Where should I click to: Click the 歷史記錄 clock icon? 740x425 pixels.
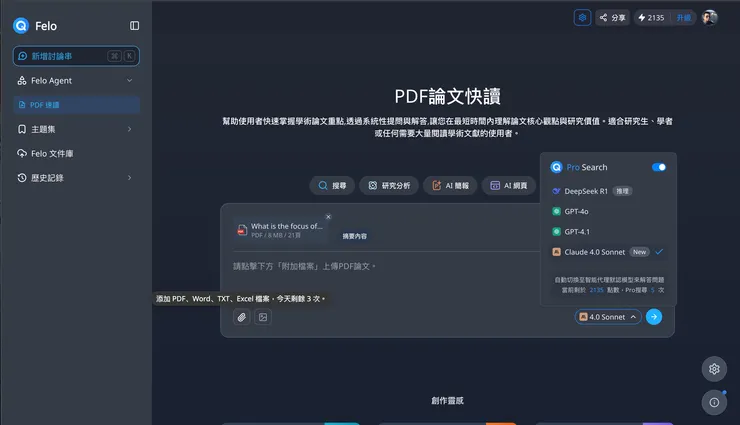click(22, 178)
